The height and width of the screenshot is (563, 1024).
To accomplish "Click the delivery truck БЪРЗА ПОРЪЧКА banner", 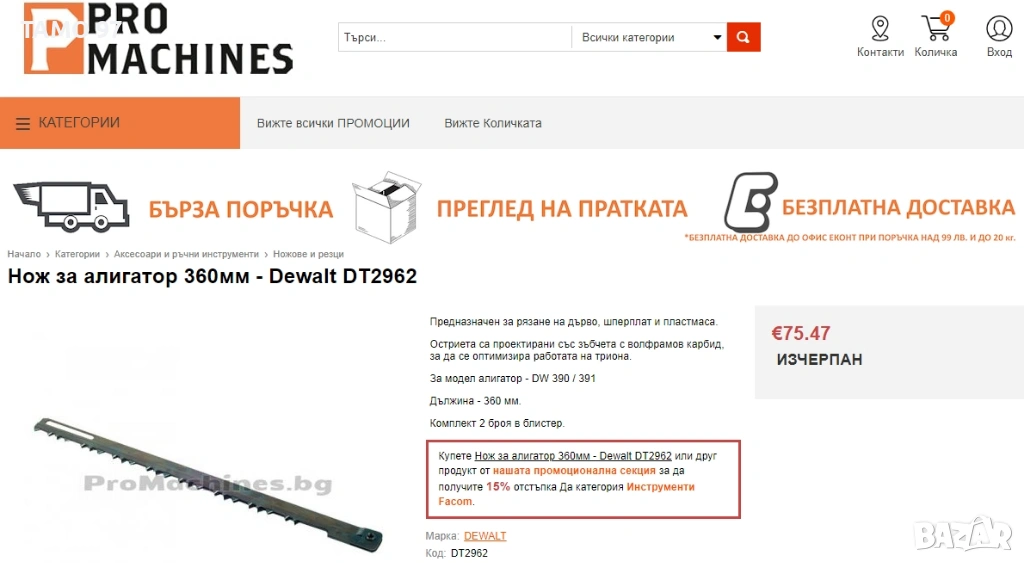I will coord(173,207).
